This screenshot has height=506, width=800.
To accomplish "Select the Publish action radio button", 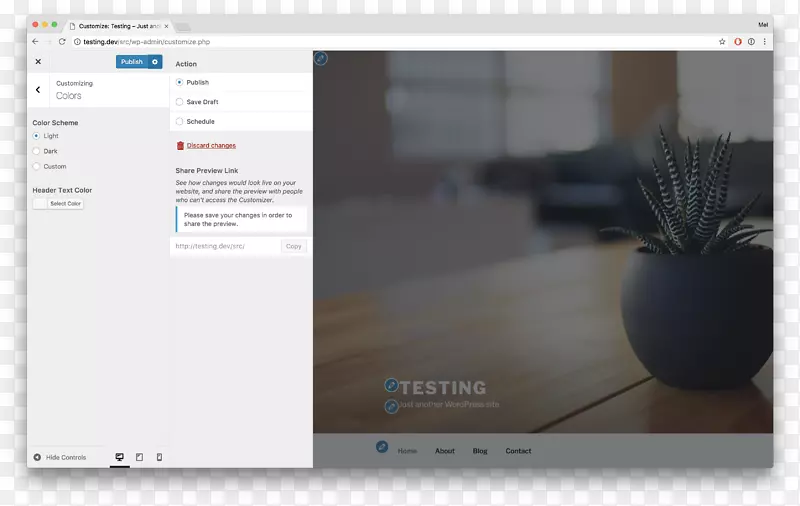I will click(179, 82).
